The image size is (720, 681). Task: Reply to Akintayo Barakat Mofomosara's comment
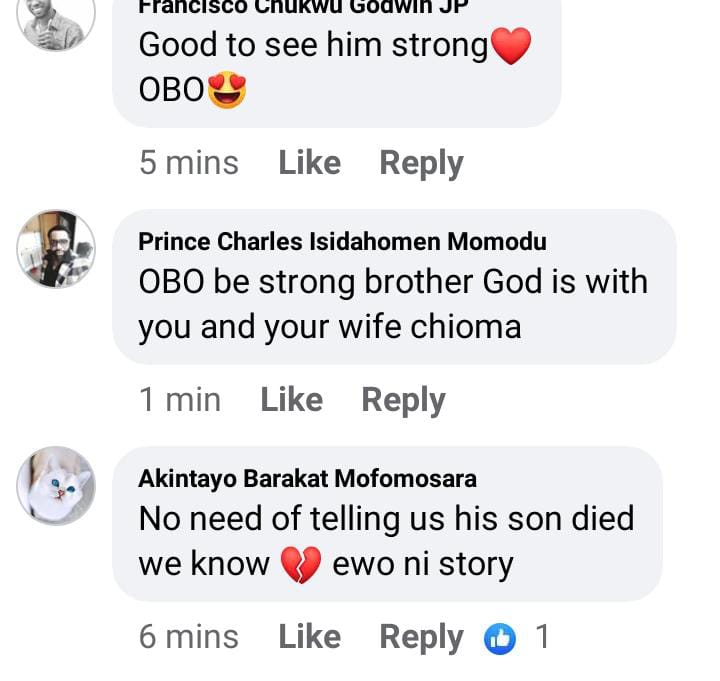click(421, 637)
